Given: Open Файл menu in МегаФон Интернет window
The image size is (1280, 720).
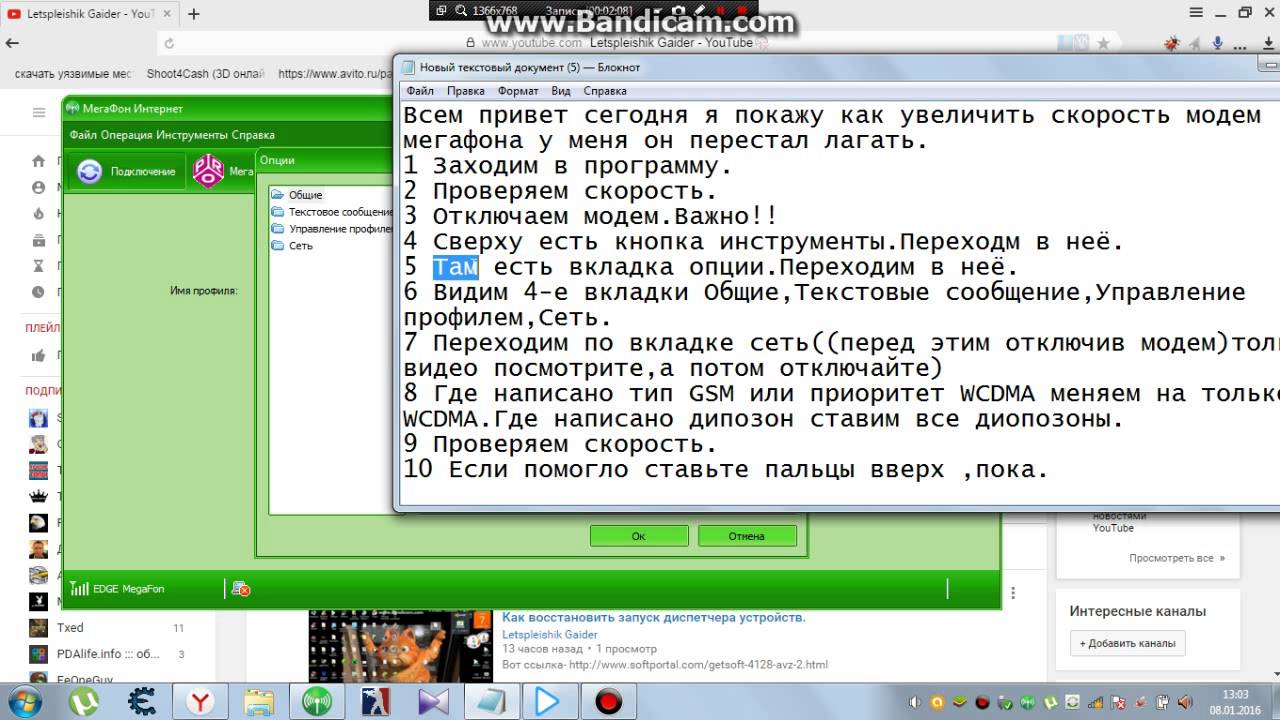Looking at the screenshot, I should point(83,135).
